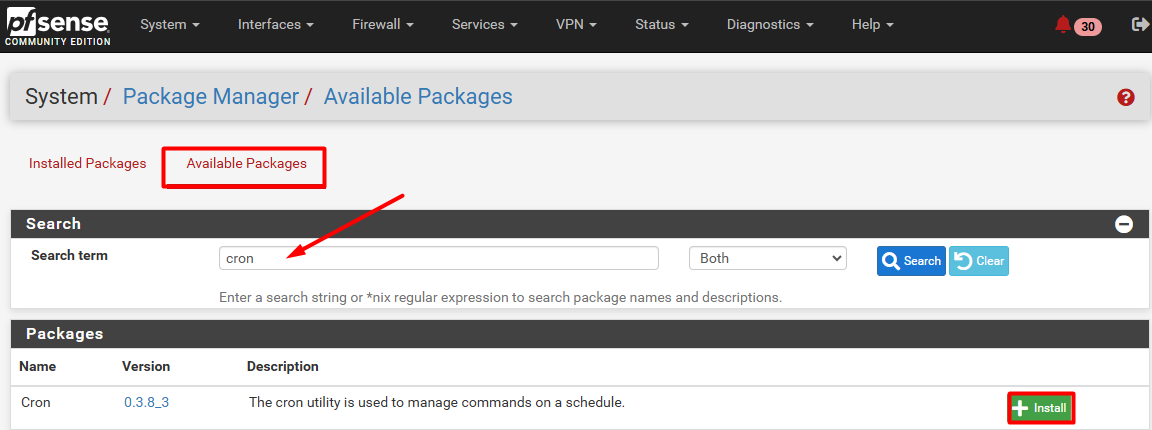Click the Search button with magnifier
Screen dimensions: 1152x430
[911, 261]
